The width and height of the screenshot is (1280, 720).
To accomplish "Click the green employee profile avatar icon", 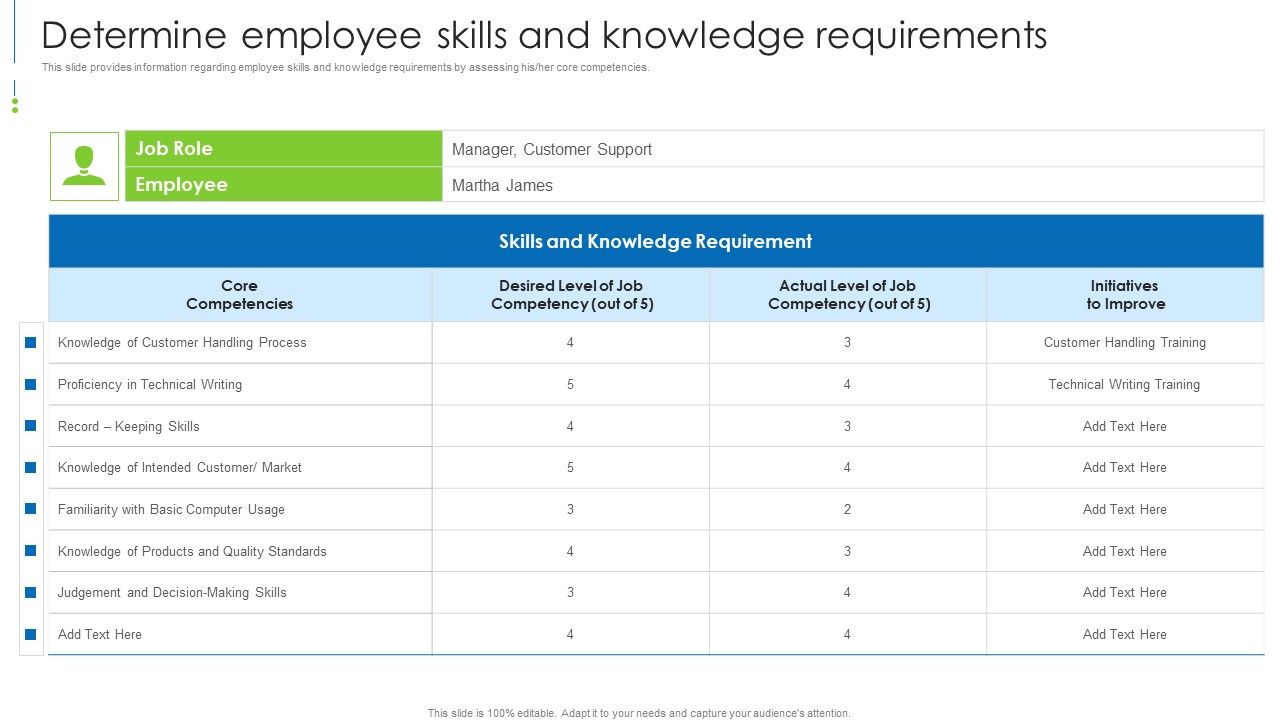I will tap(84, 166).
